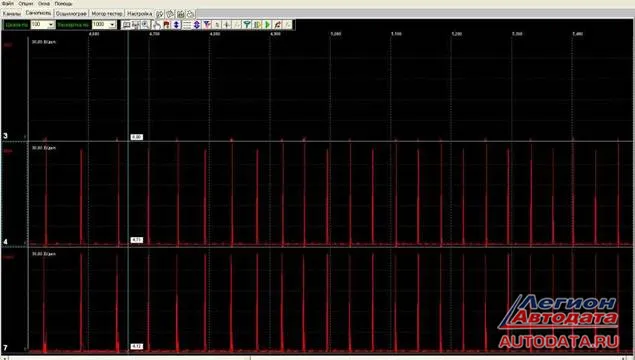This screenshot has width=635, height=360.
Task: Switch to the Осциллограф tab
Action: tap(71, 14)
